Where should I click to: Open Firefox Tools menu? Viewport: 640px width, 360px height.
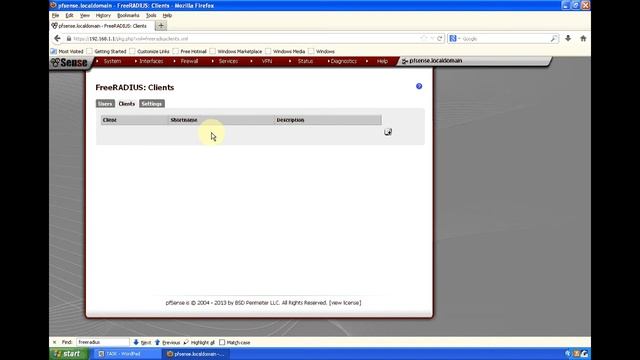[151, 15]
